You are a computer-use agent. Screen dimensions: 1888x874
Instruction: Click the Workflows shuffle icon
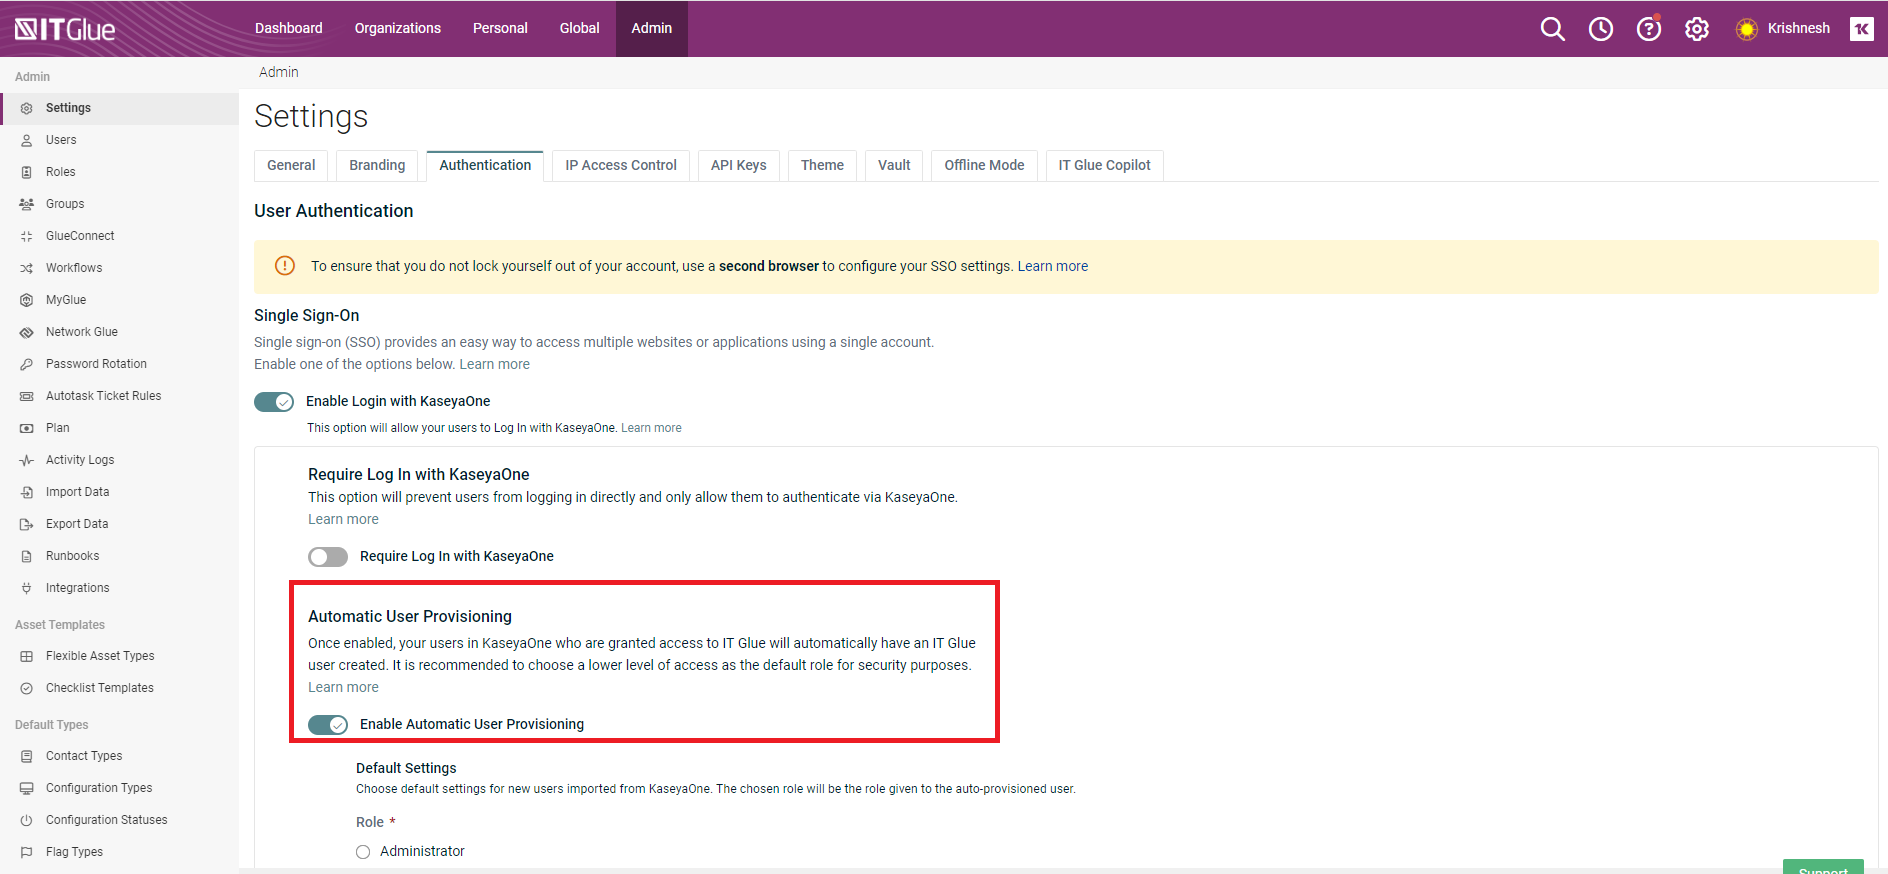(x=27, y=268)
